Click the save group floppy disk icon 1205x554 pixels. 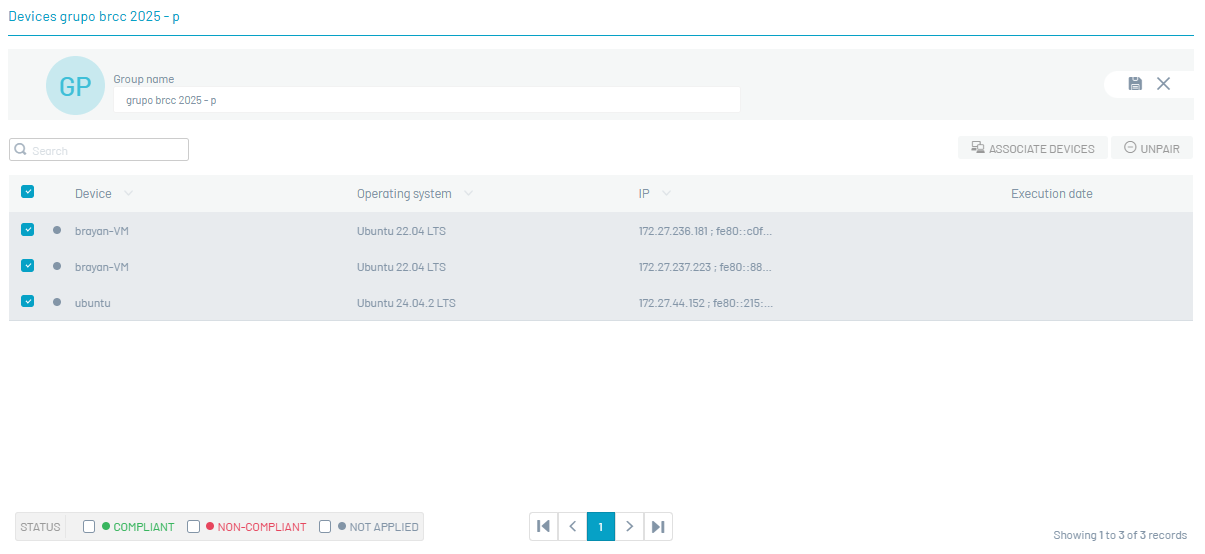point(1135,84)
